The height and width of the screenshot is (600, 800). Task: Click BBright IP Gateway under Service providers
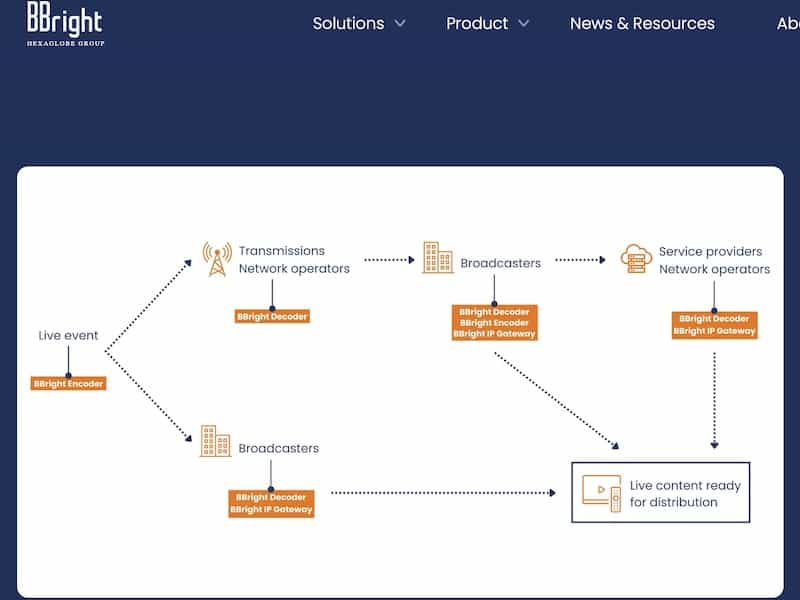point(715,330)
